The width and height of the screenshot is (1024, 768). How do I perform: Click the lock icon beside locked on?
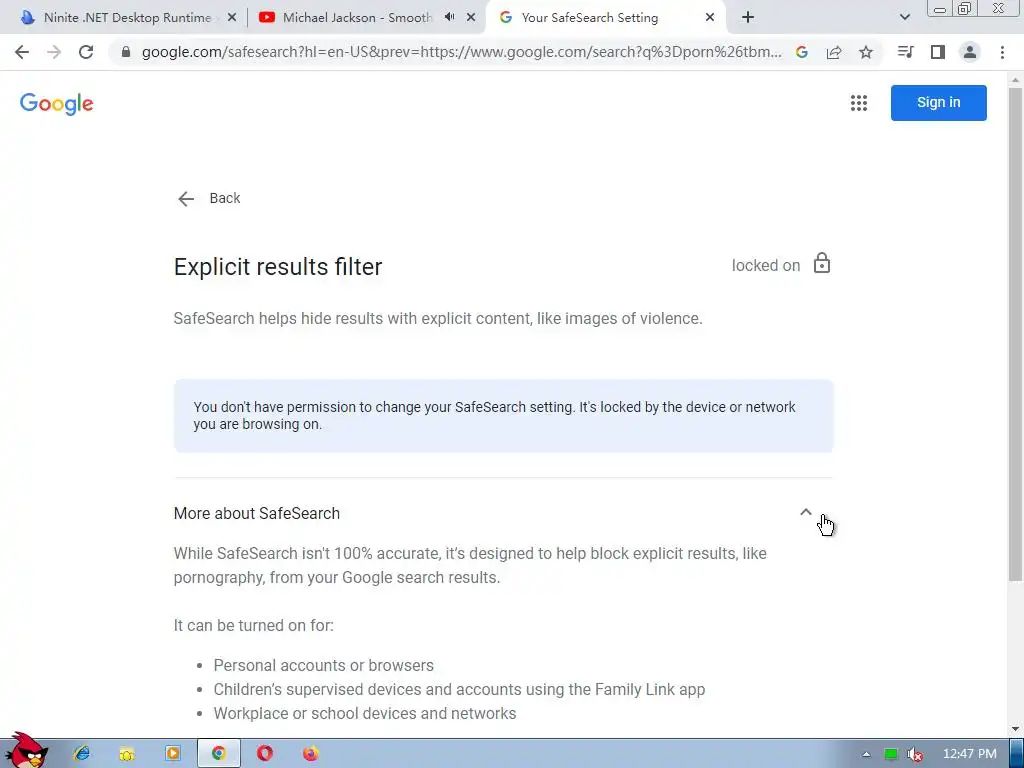click(x=822, y=263)
